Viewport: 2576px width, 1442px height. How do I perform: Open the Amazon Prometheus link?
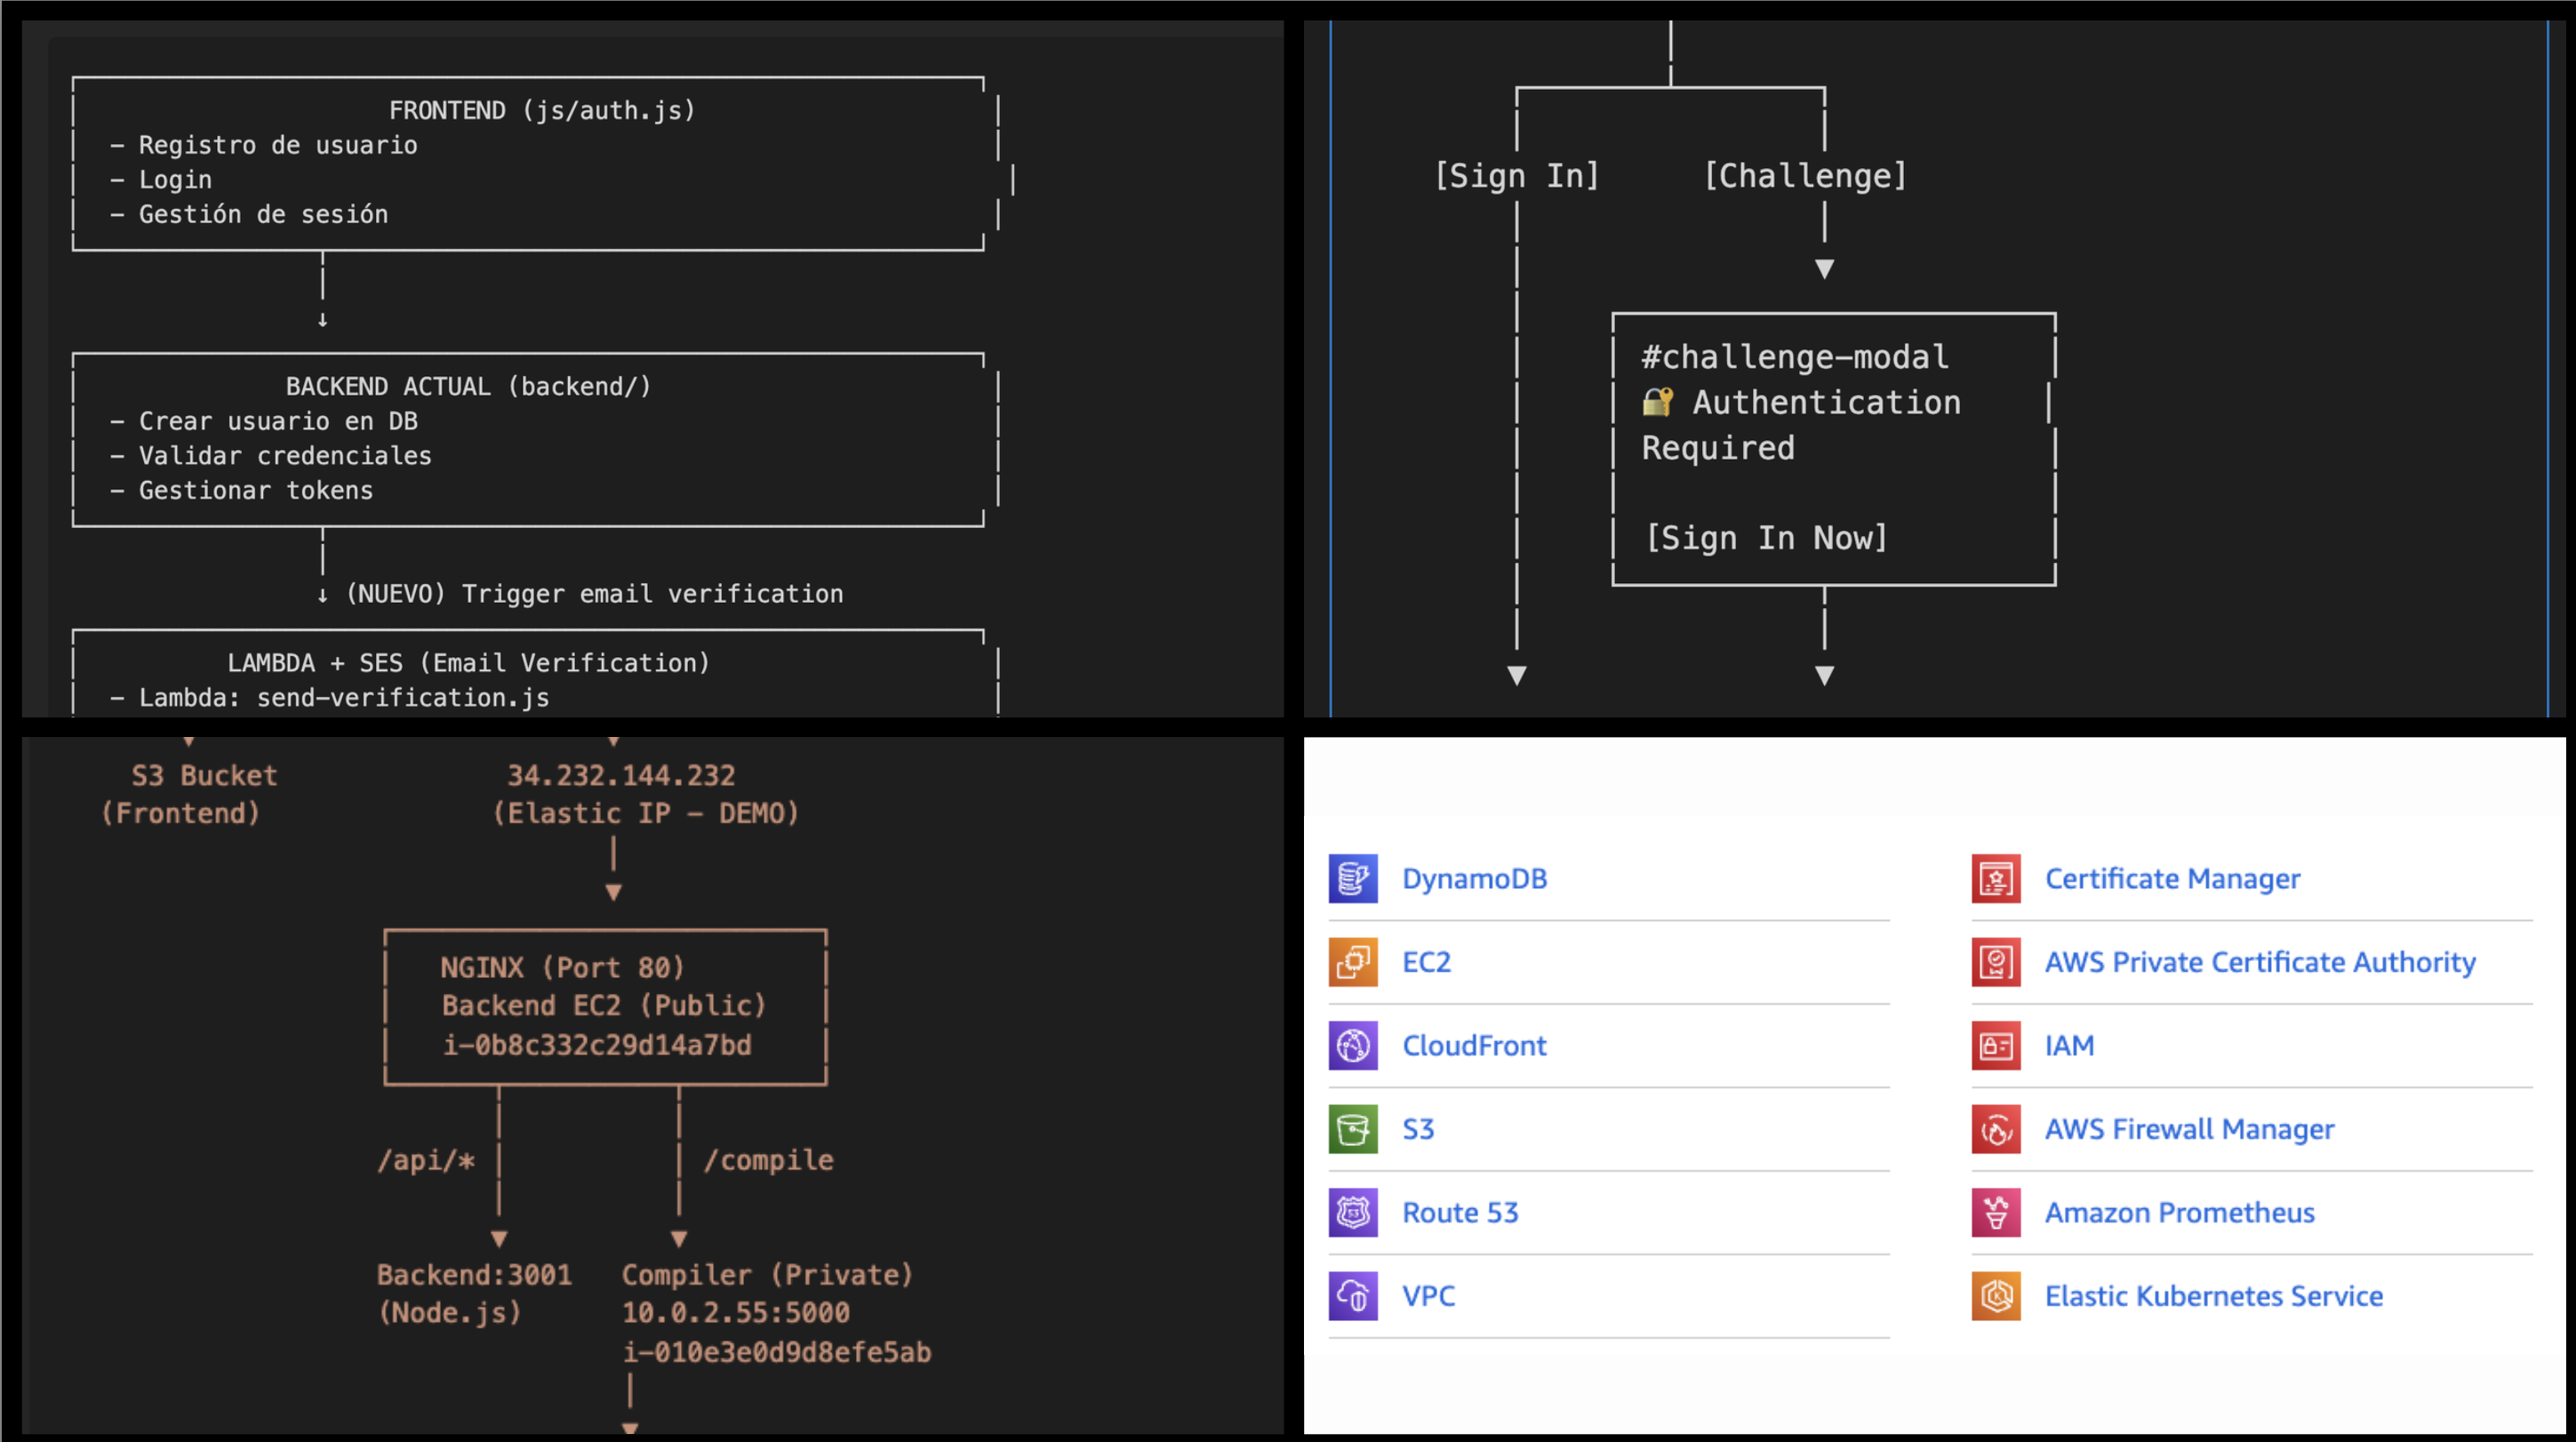(2179, 1212)
